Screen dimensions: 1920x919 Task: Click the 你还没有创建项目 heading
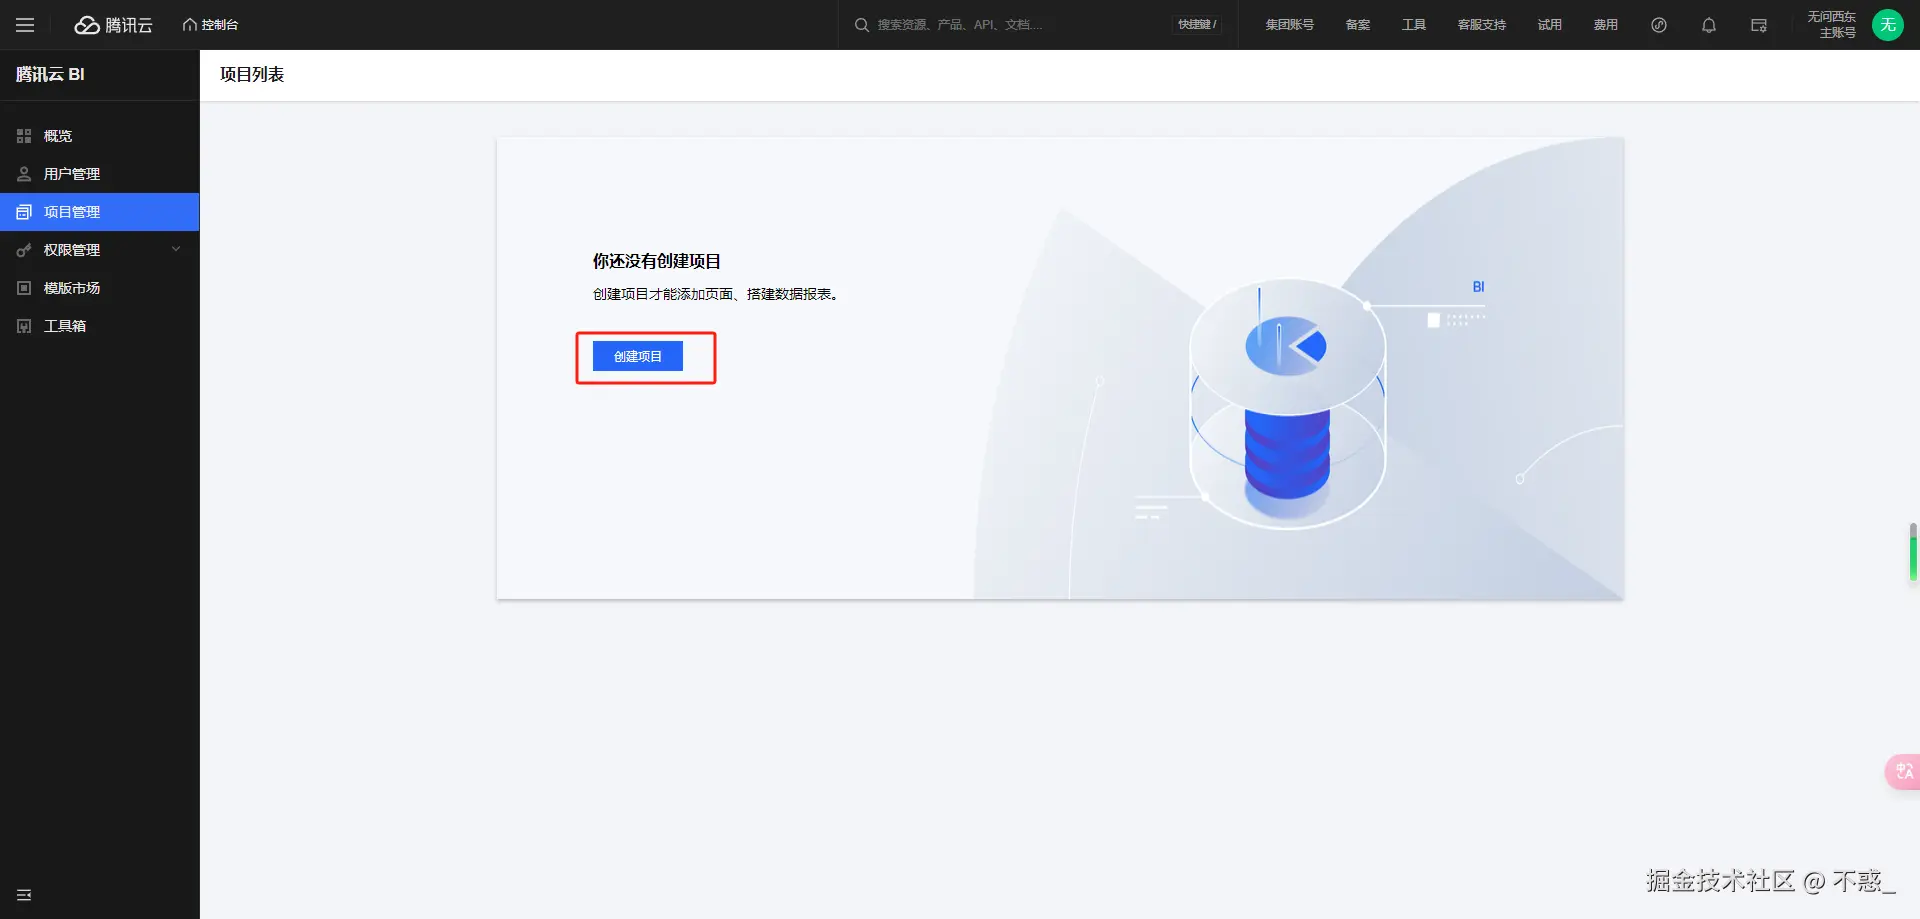click(657, 261)
